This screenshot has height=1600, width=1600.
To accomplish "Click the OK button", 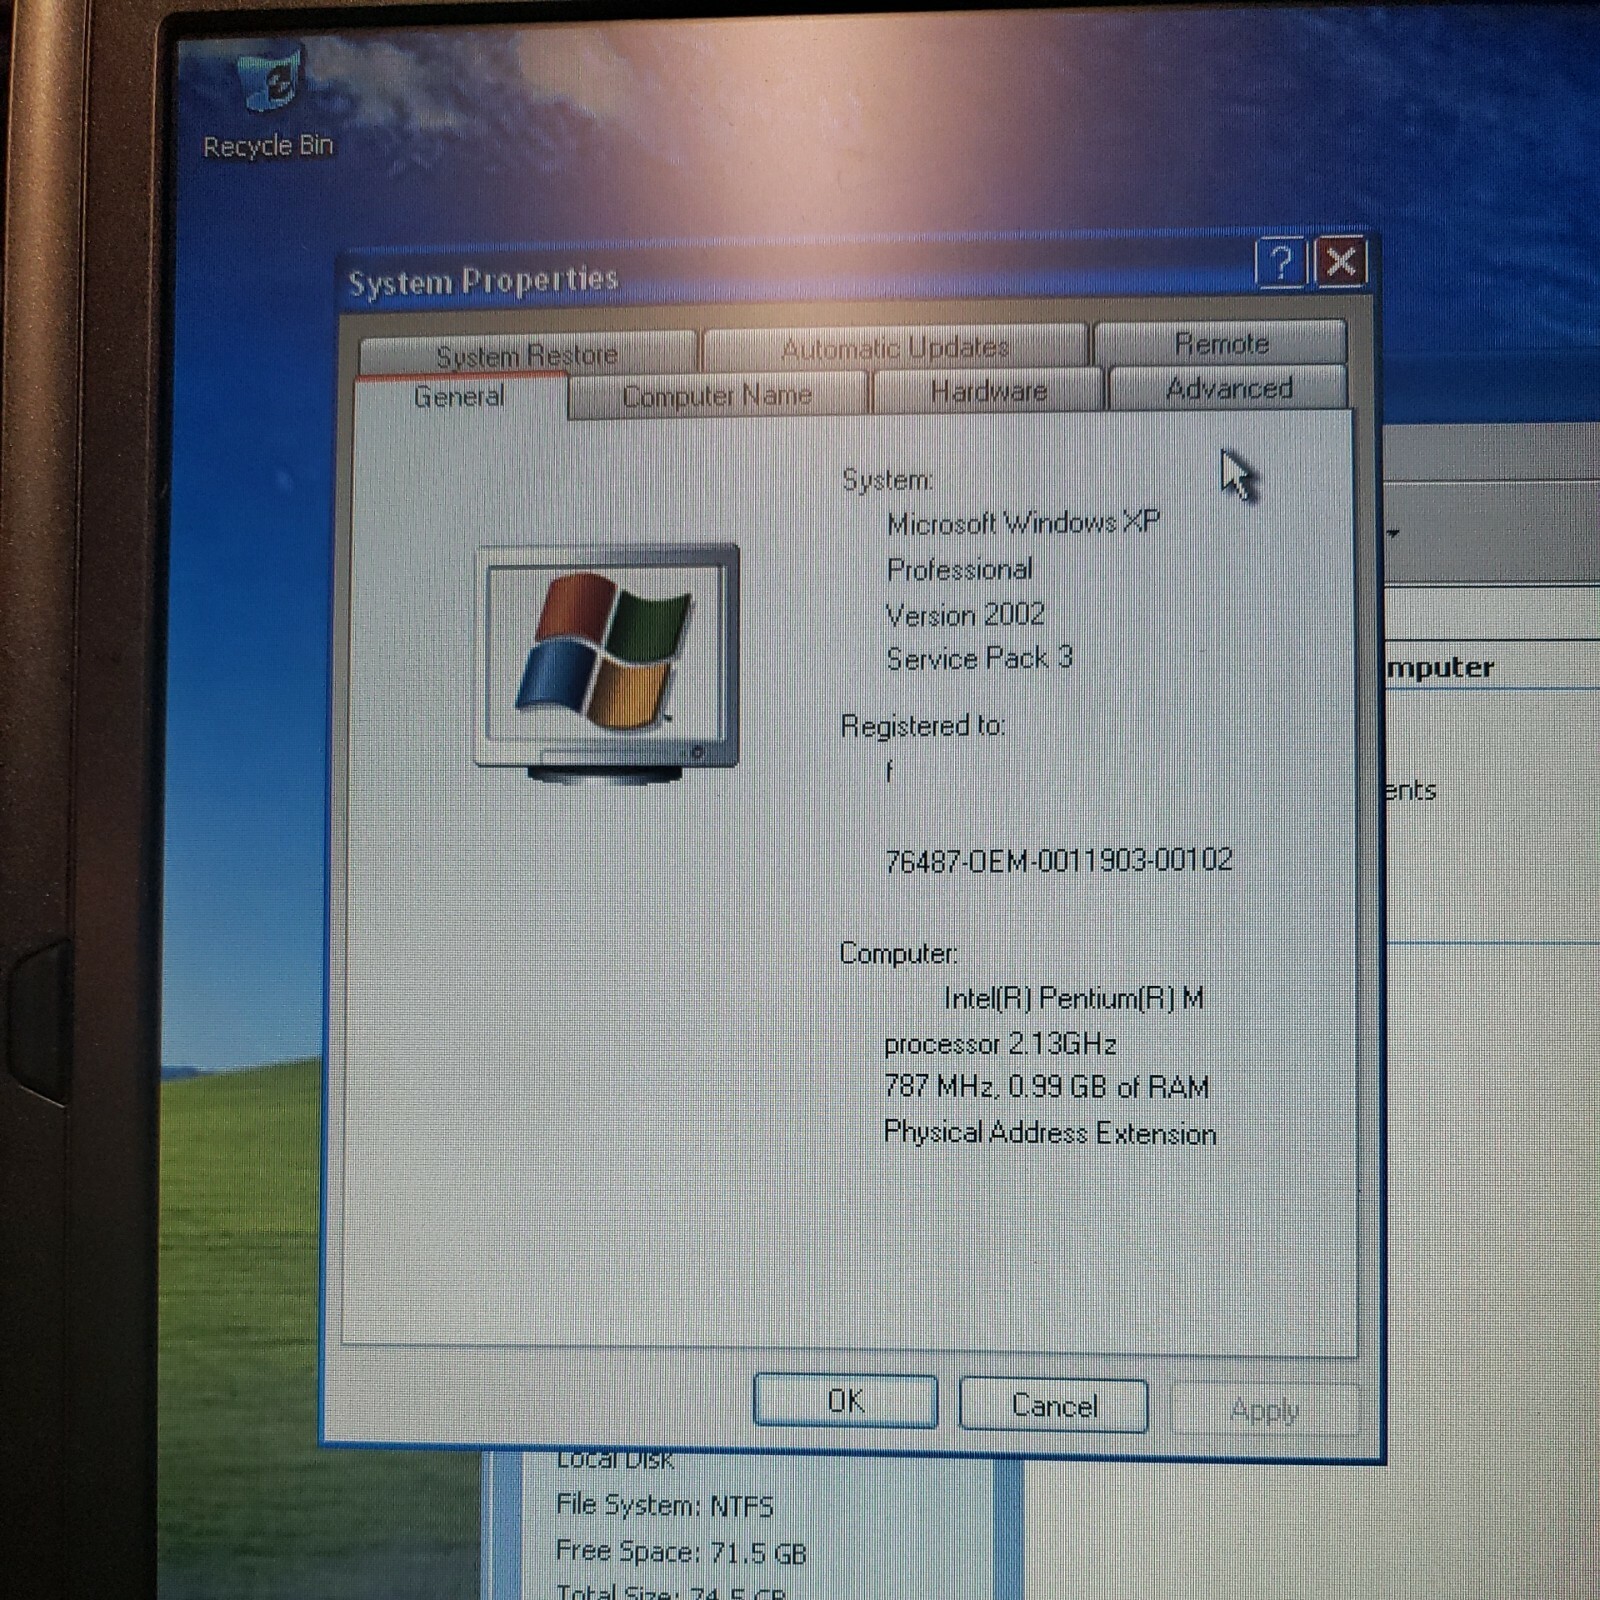I will (845, 1401).
